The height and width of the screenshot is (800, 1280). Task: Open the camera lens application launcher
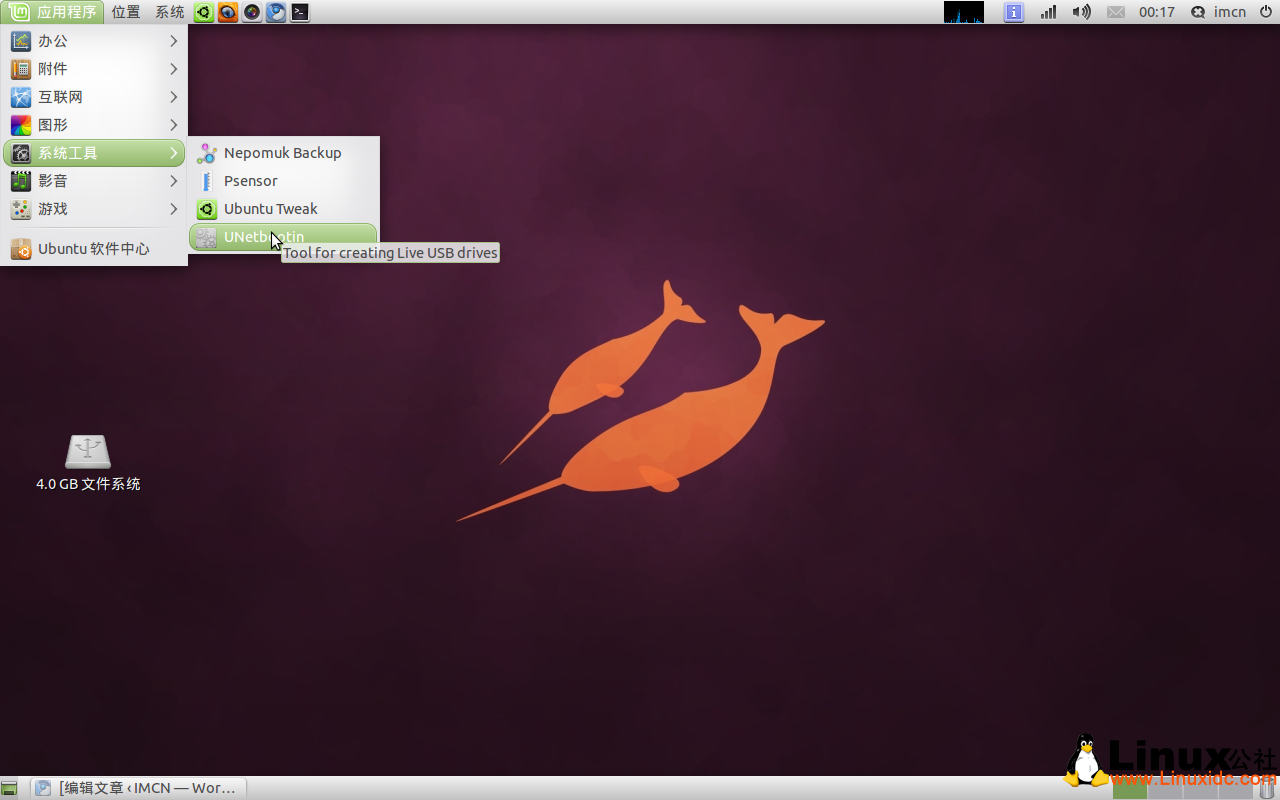[251, 12]
